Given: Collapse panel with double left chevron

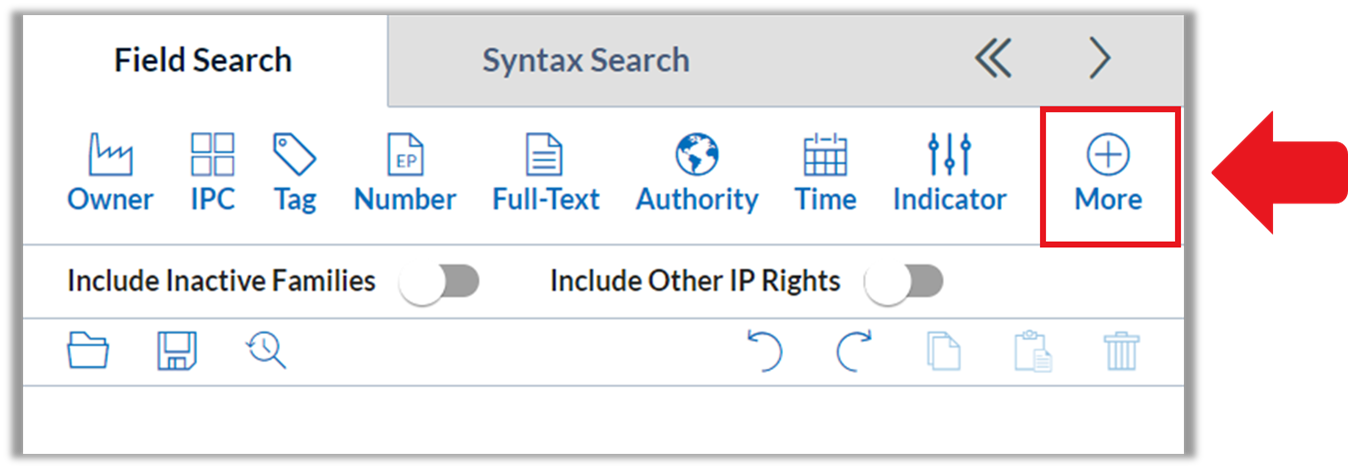Looking at the screenshot, I should (993, 60).
